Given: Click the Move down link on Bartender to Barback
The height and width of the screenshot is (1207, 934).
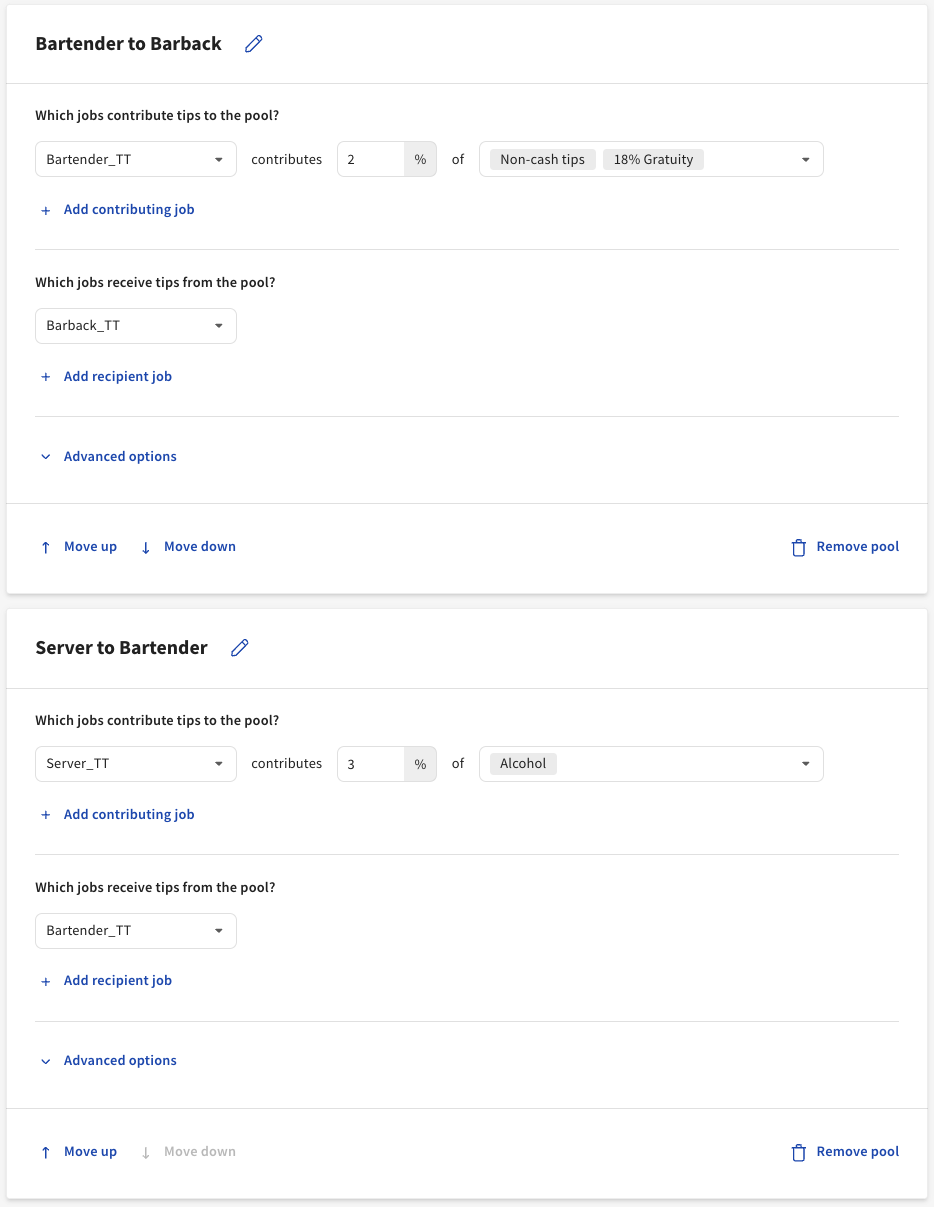Looking at the screenshot, I should click(x=199, y=547).
